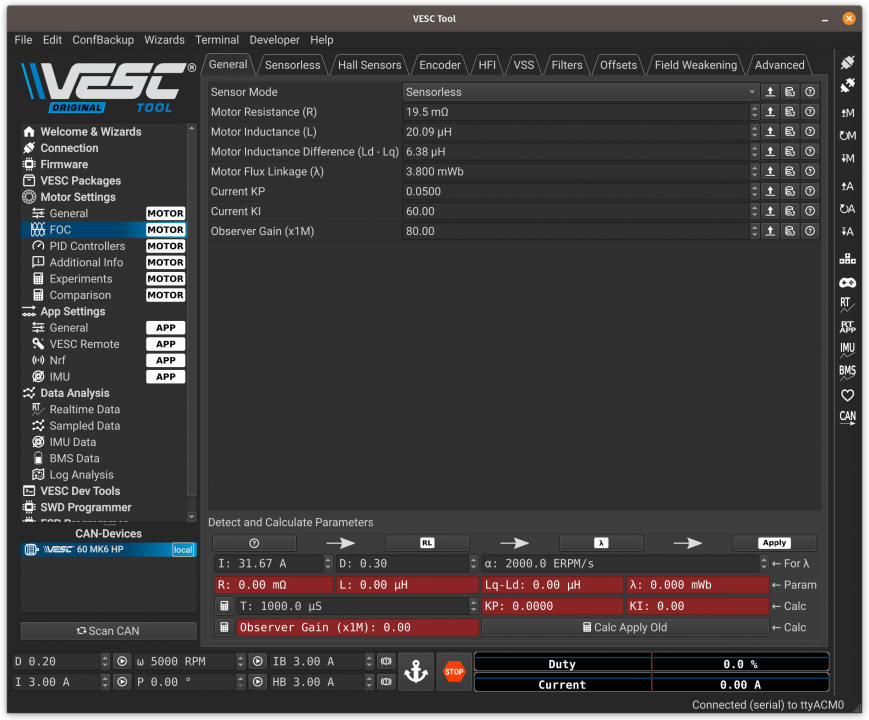This screenshot has height=720, width=869.
Task: Switch to the Hall Sensors tab
Action: pos(369,65)
